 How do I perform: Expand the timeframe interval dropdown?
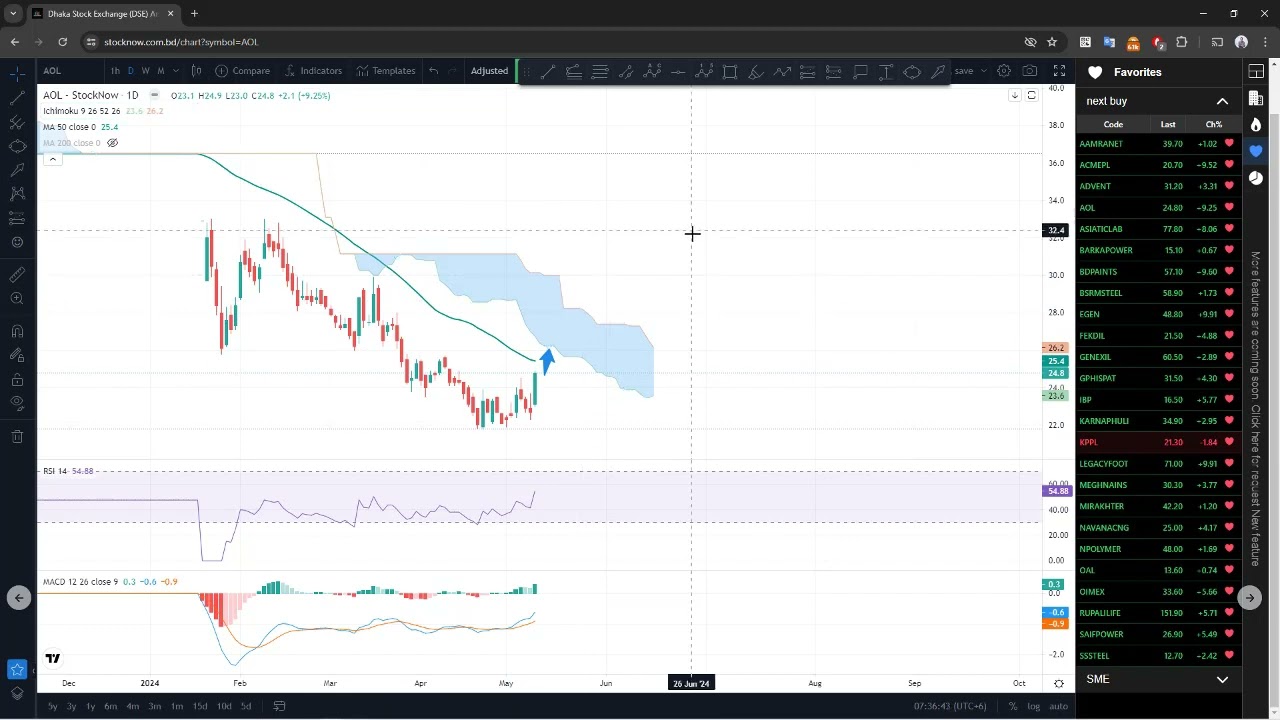click(x=176, y=71)
